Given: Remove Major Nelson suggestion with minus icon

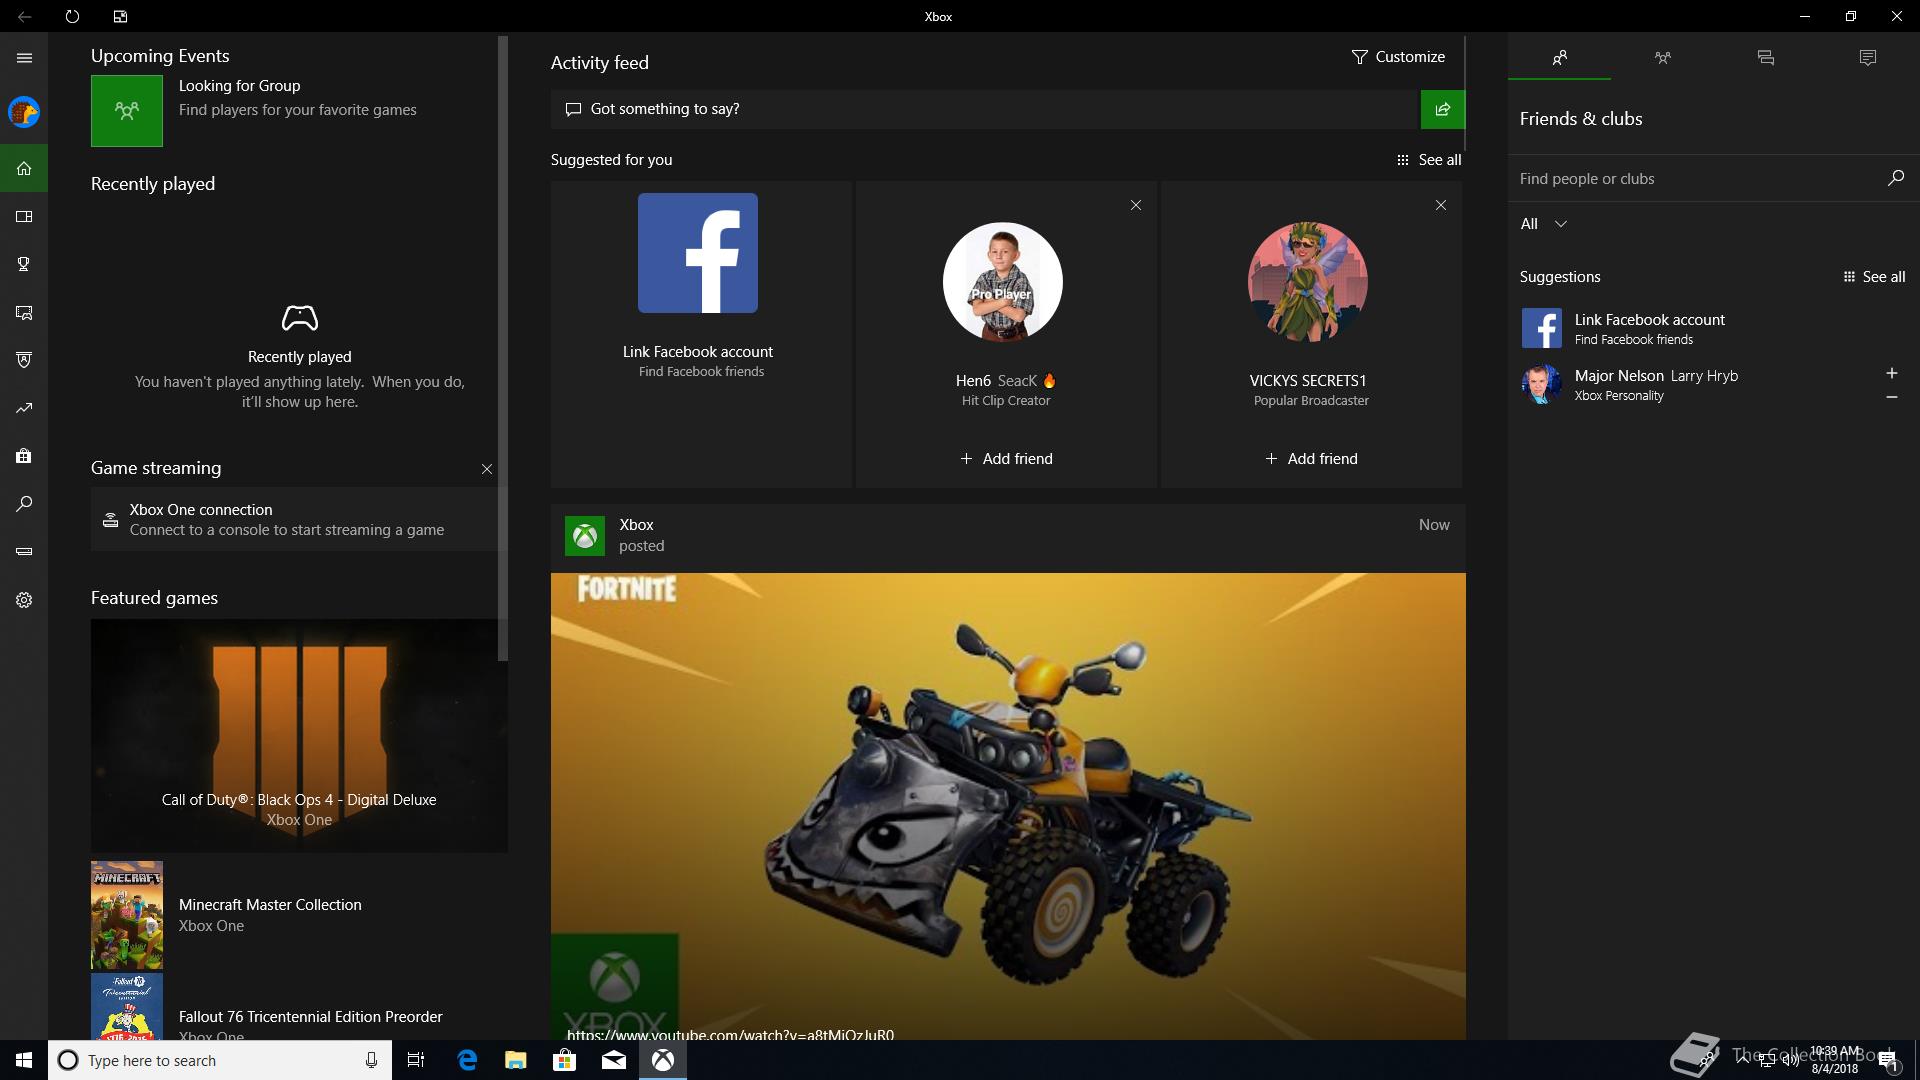Looking at the screenshot, I should click(1891, 397).
